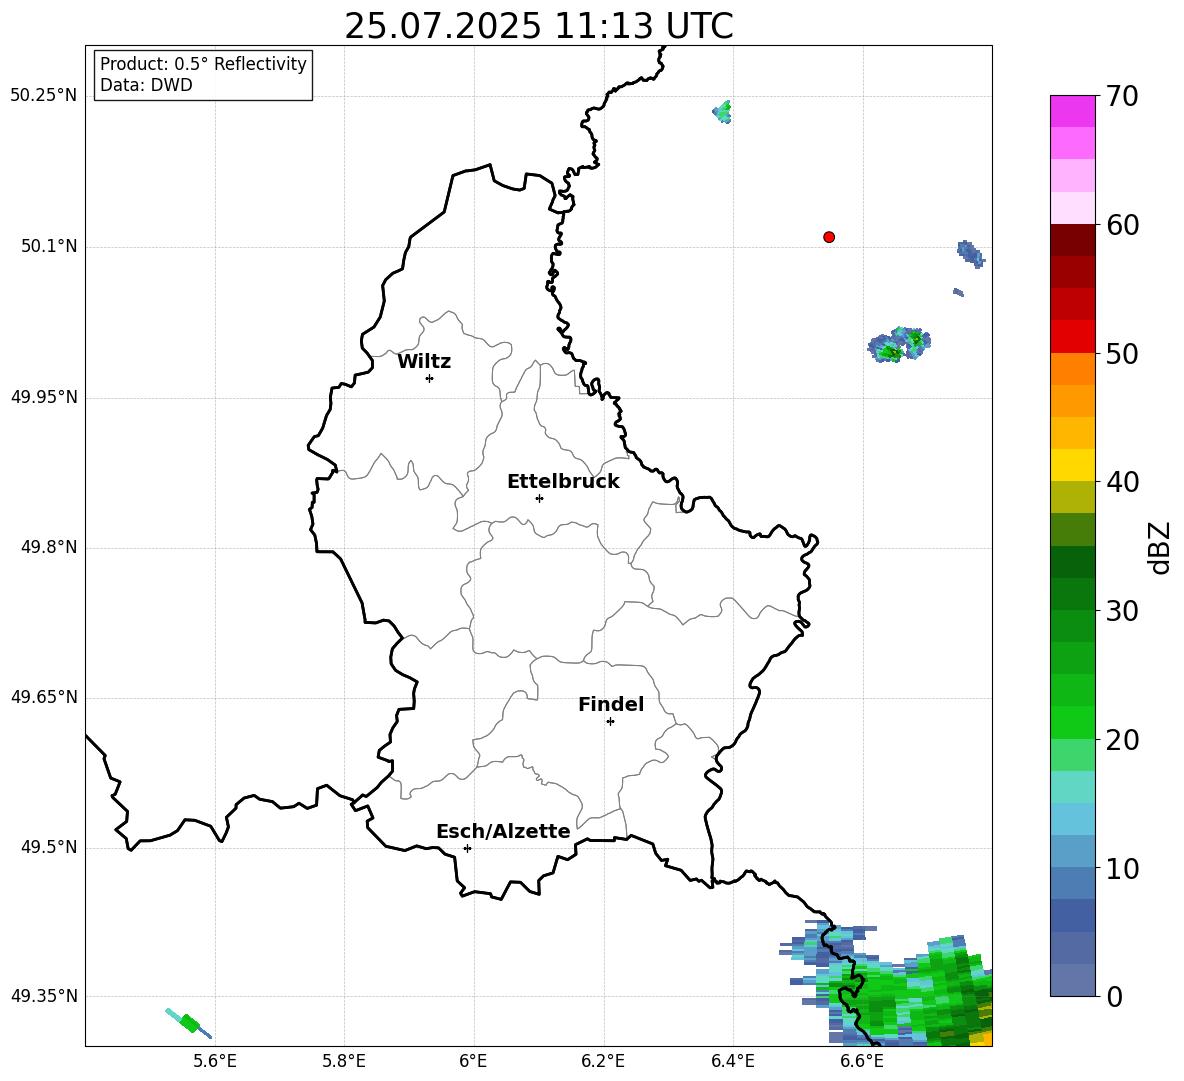Viewport: 1184px width, 1081px height.
Task: Click the '6.6°E' longitude label
Action: point(862,1061)
